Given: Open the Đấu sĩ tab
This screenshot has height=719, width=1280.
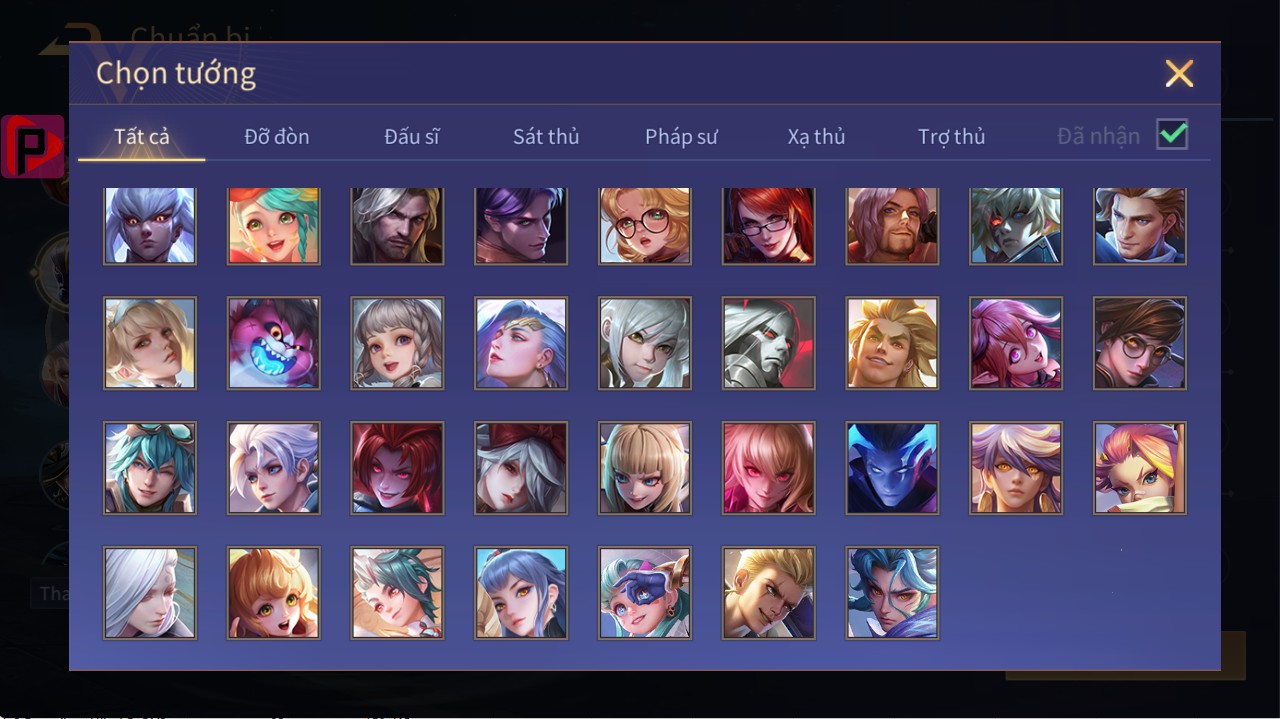Looking at the screenshot, I should click(412, 137).
